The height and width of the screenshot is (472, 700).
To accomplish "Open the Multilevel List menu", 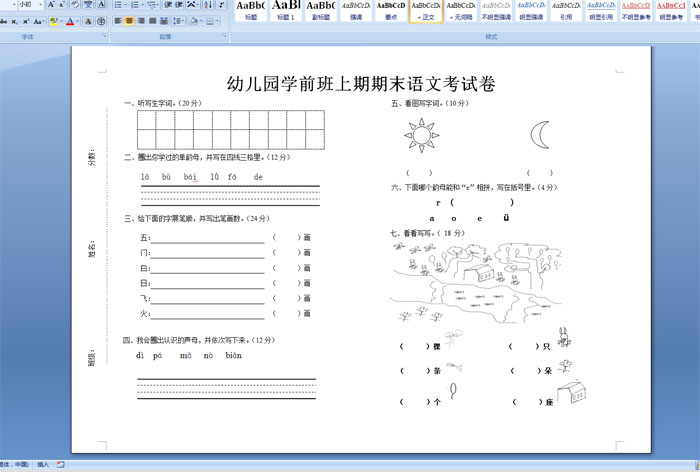I will click(153, 5).
